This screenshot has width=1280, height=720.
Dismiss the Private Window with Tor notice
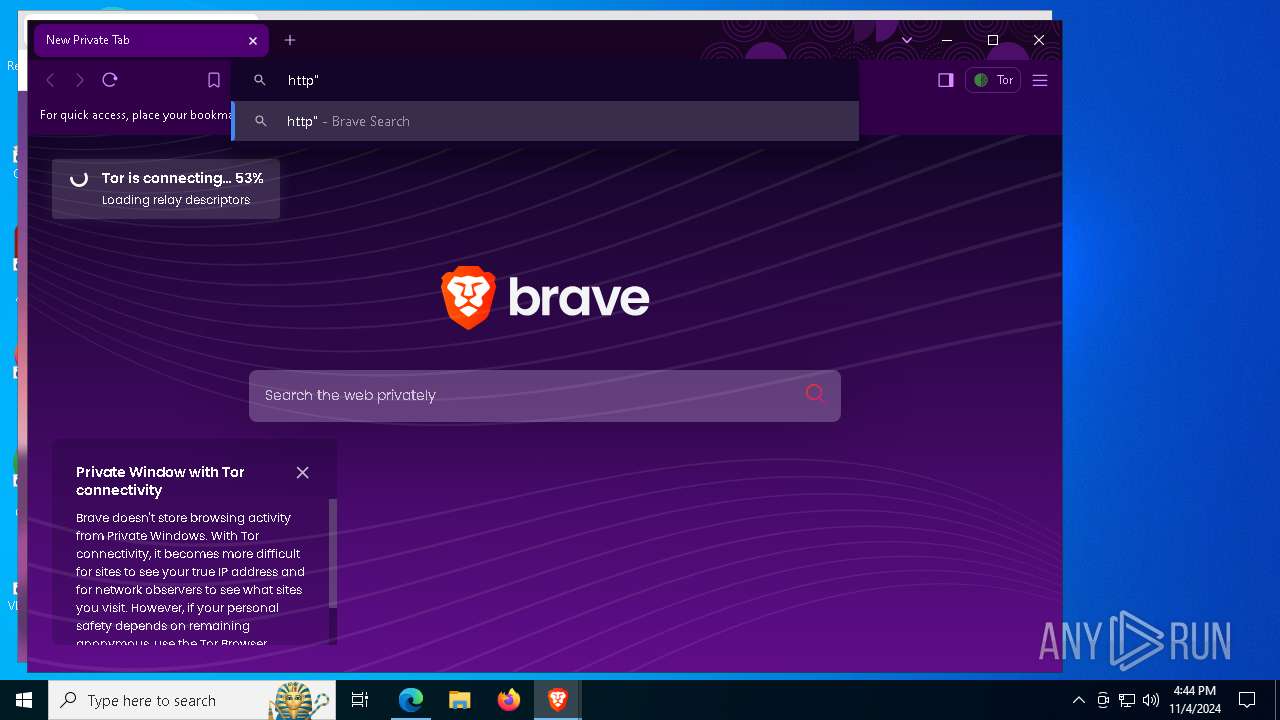302,472
